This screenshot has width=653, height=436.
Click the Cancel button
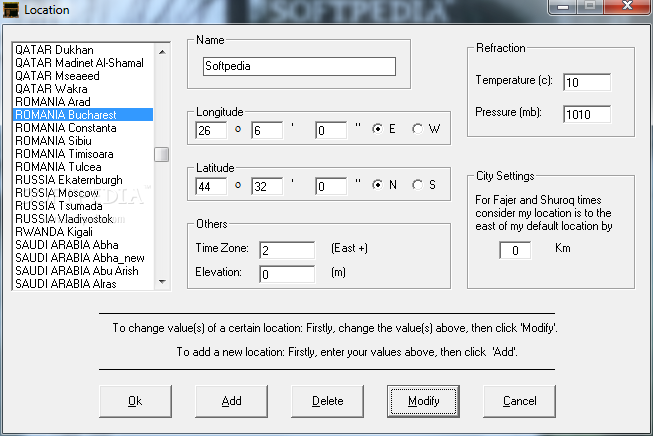(519, 401)
